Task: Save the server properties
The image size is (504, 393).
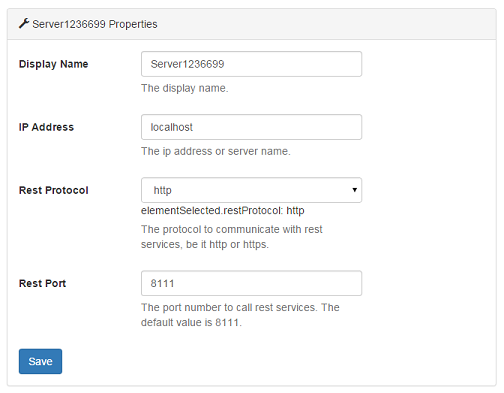Action: pyautogui.click(x=40, y=361)
